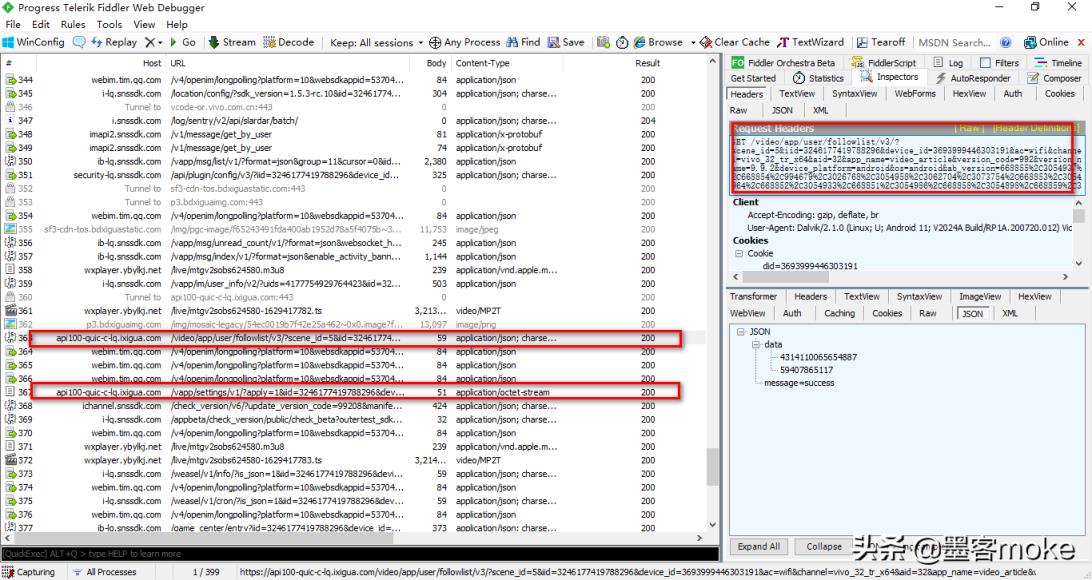Viewport: 1092px width, 580px height.
Task: Click the Go resume arrow icon
Action: pos(175,43)
